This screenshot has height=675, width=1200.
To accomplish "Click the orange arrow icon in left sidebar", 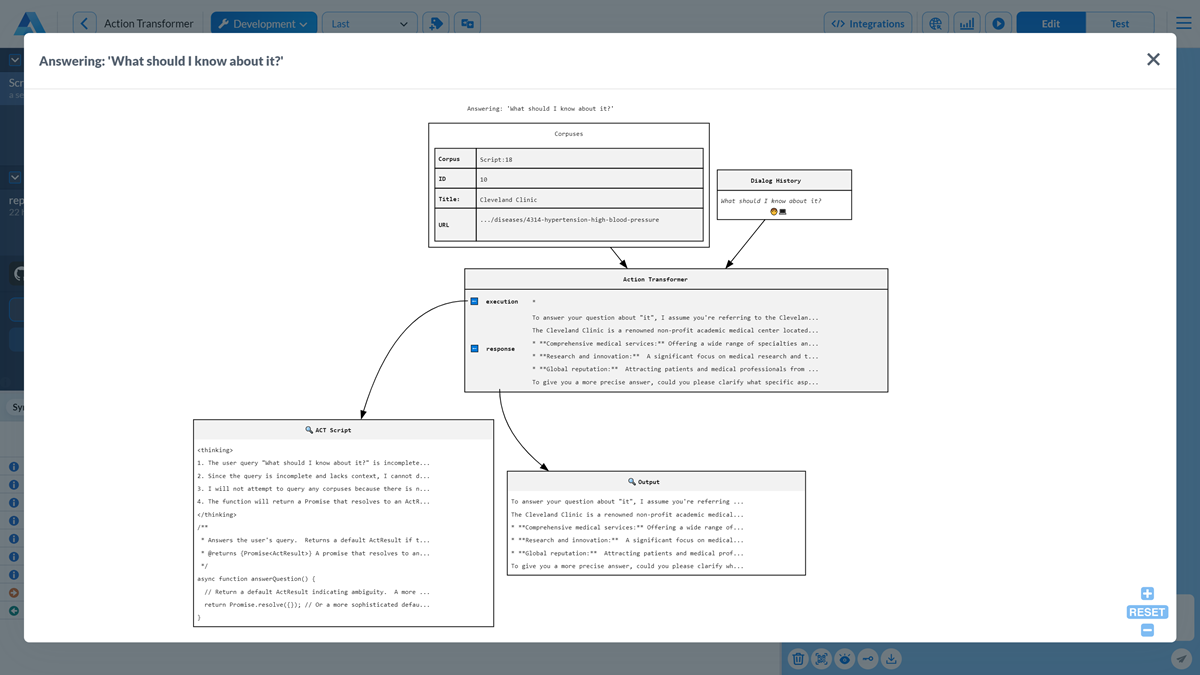I will [13, 592].
